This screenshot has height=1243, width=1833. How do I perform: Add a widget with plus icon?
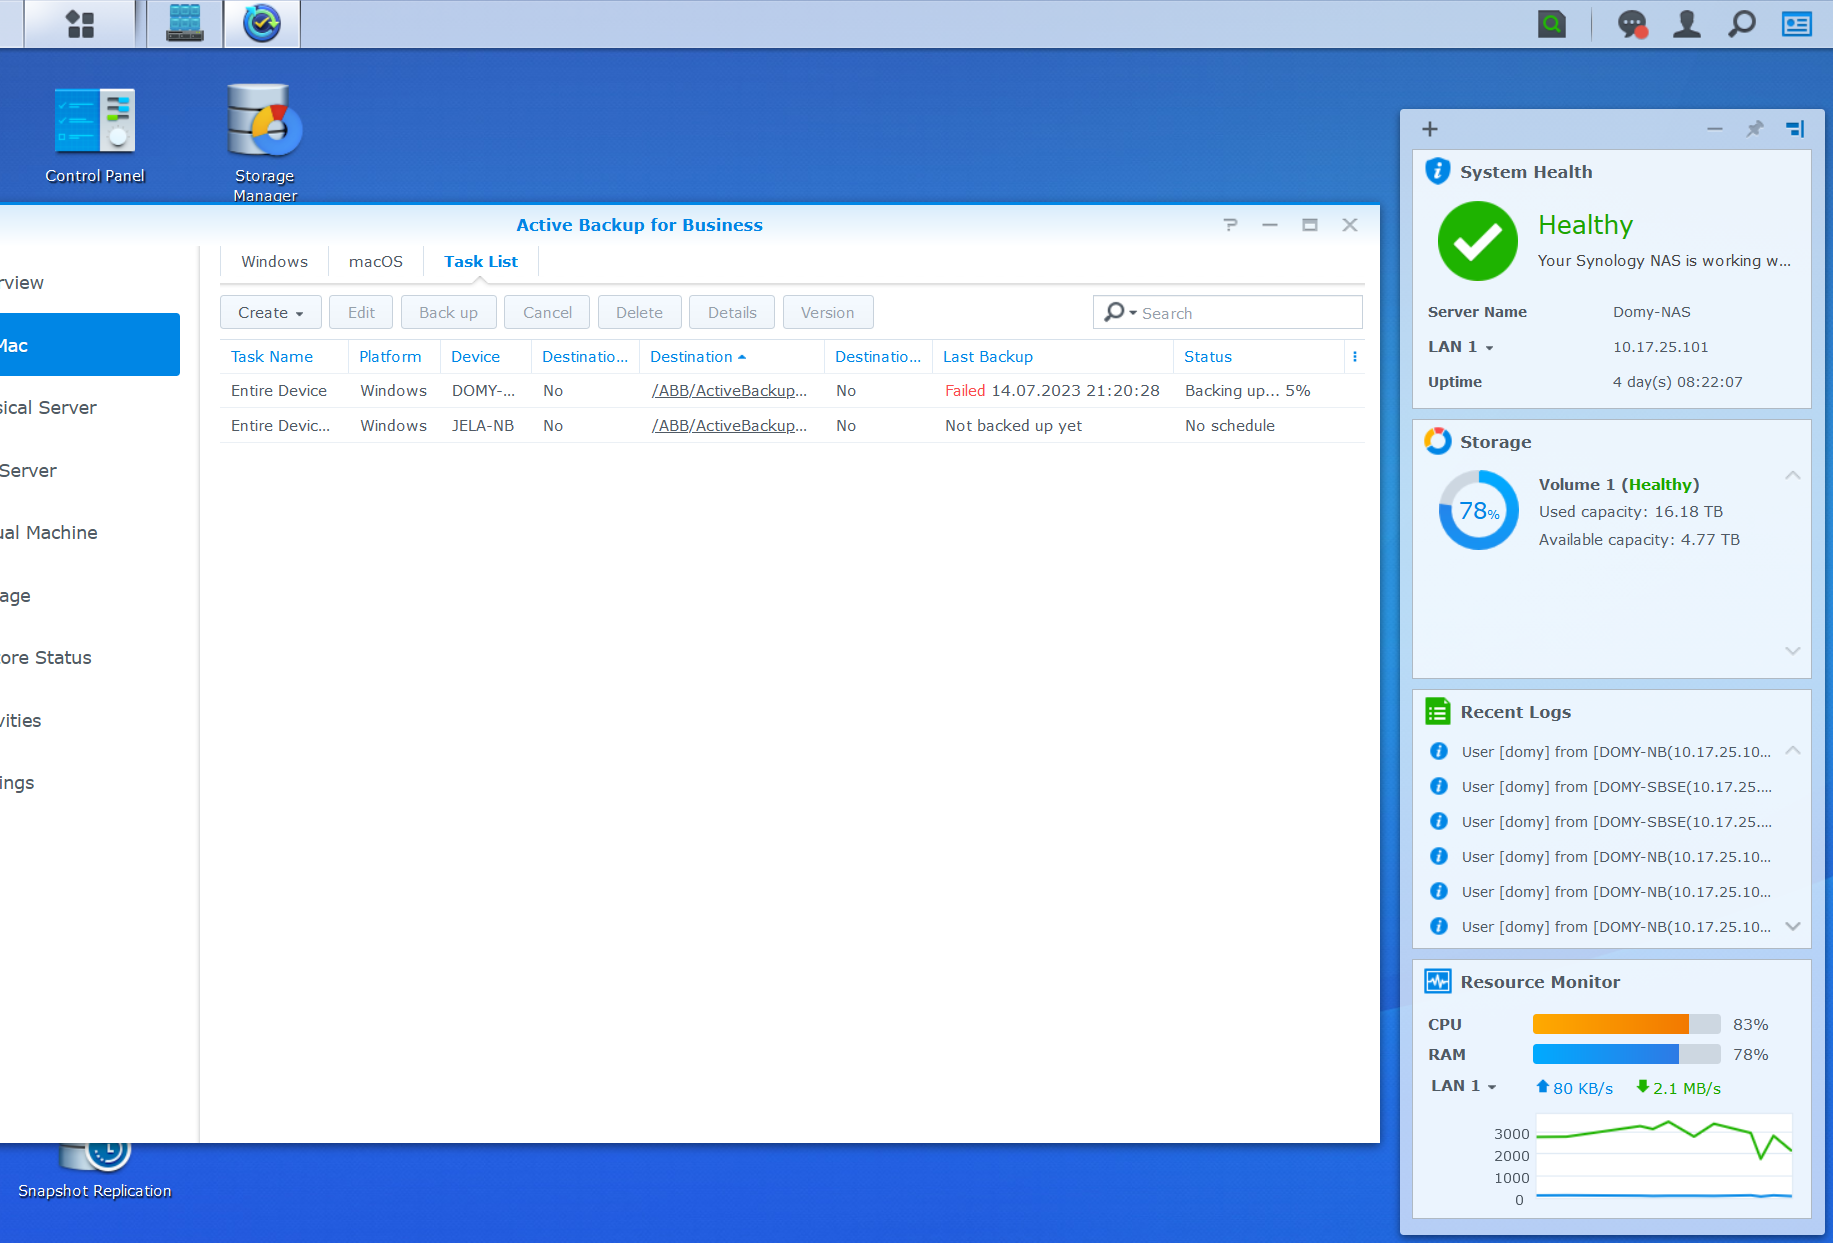1430,129
